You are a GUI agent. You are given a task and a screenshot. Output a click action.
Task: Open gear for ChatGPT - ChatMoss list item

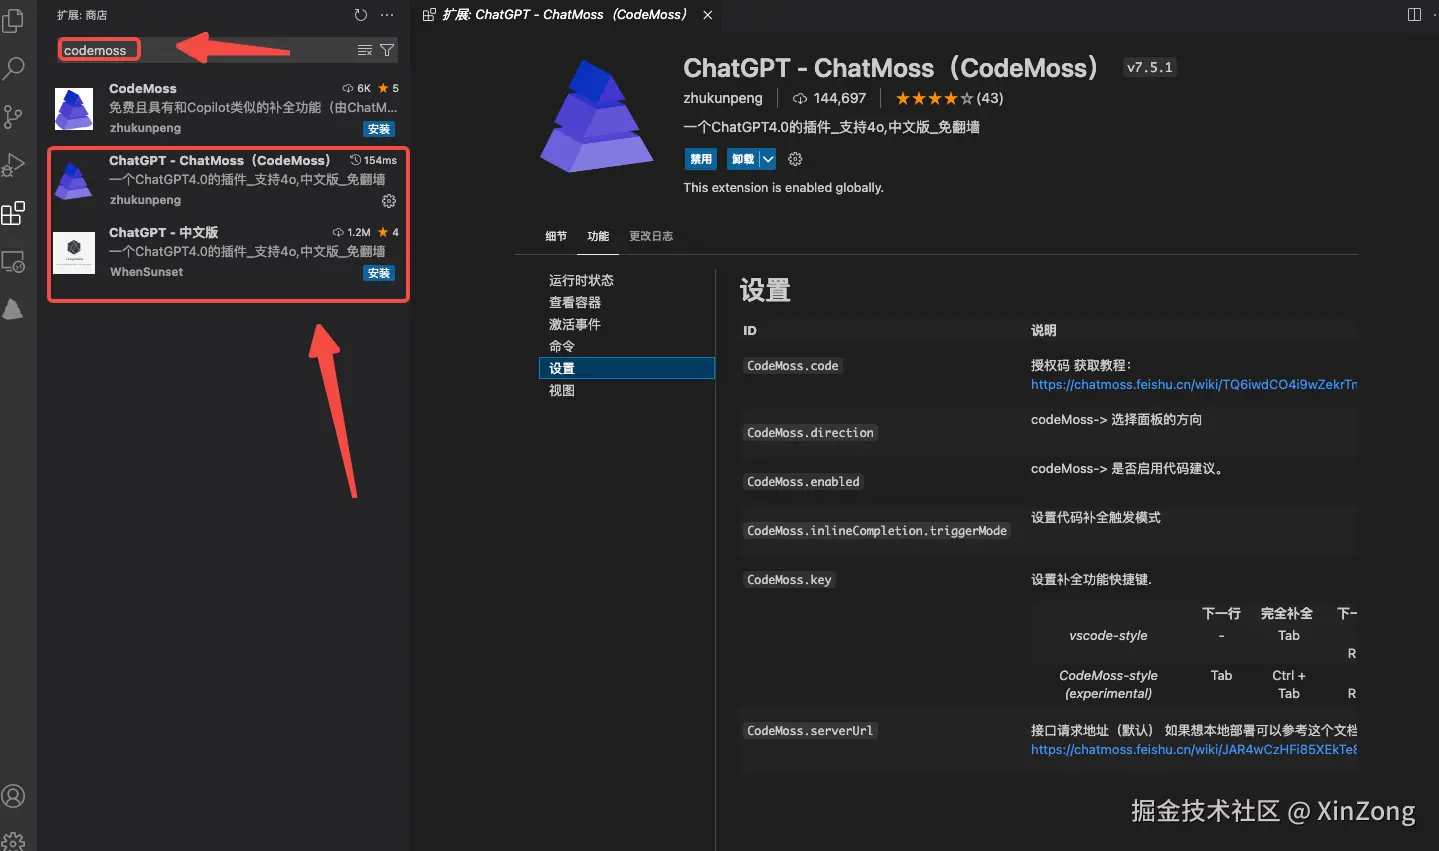tap(389, 201)
